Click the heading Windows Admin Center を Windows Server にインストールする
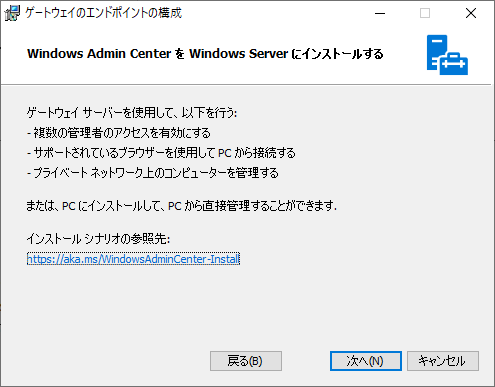Viewport: 495px width, 387px height. (x=205, y=54)
